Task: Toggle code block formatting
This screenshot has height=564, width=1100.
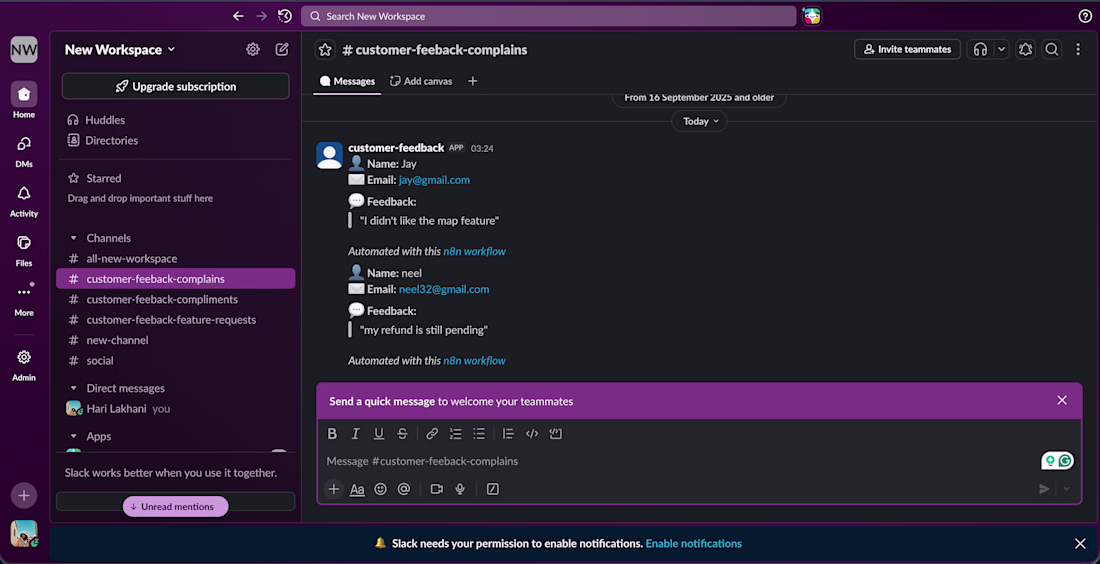Action: tap(556, 434)
